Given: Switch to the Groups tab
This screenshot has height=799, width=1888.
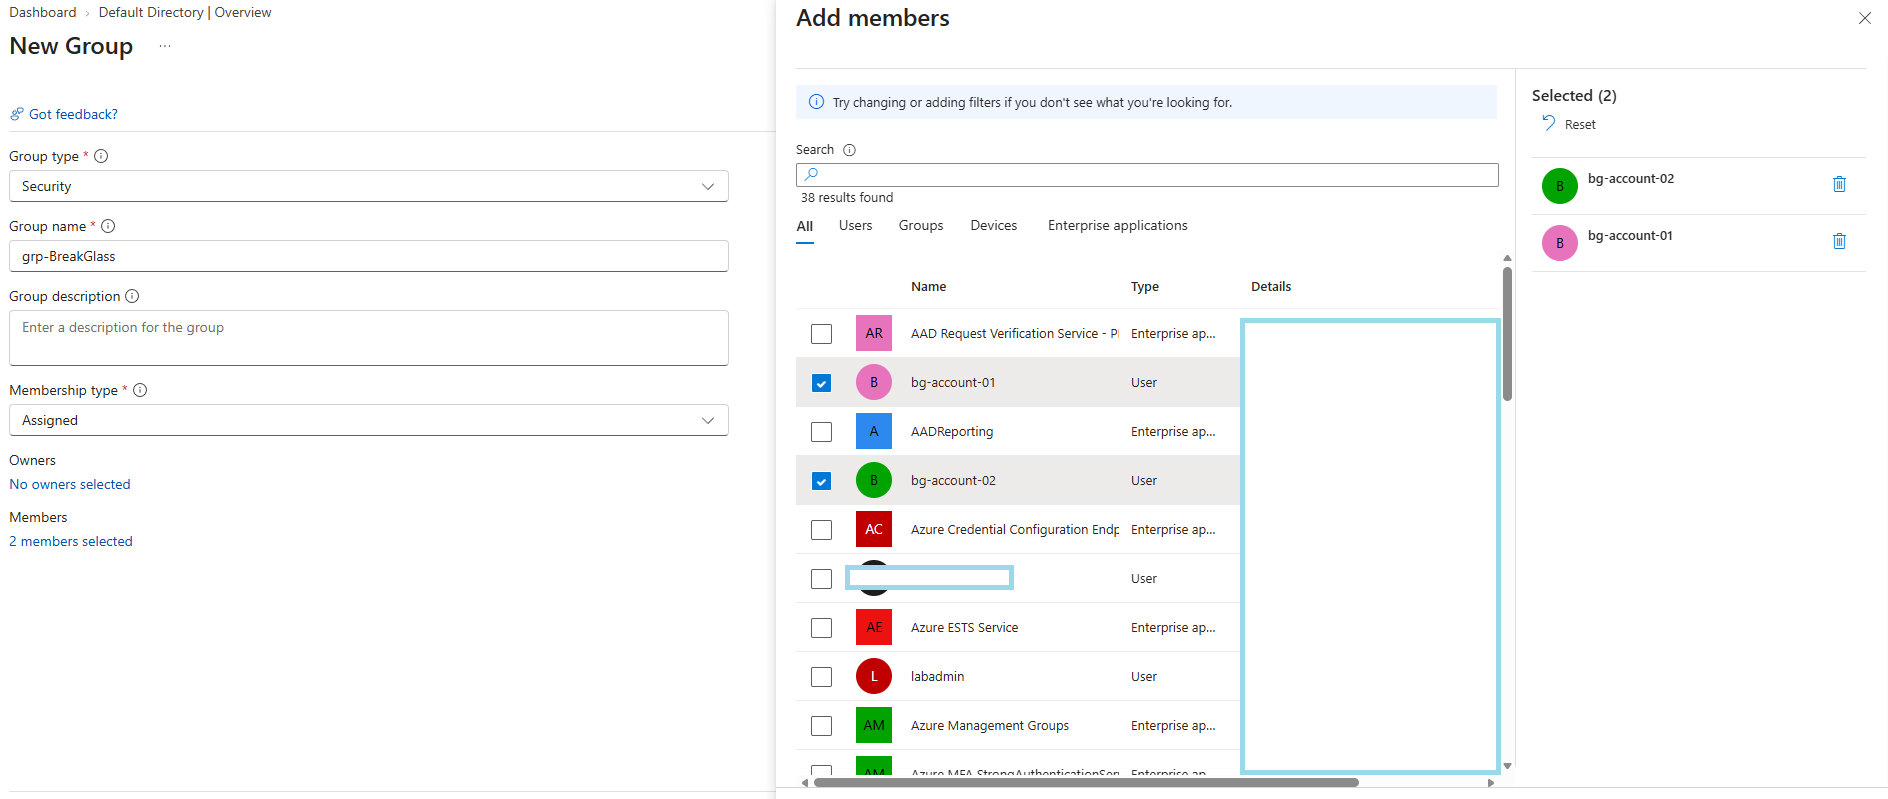Looking at the screenshot, I should click(921, 226).
